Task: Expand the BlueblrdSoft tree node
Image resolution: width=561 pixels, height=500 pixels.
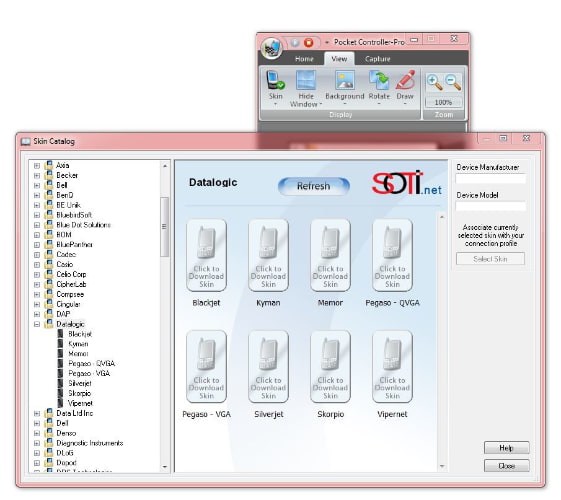Action: tap(36, 215)
